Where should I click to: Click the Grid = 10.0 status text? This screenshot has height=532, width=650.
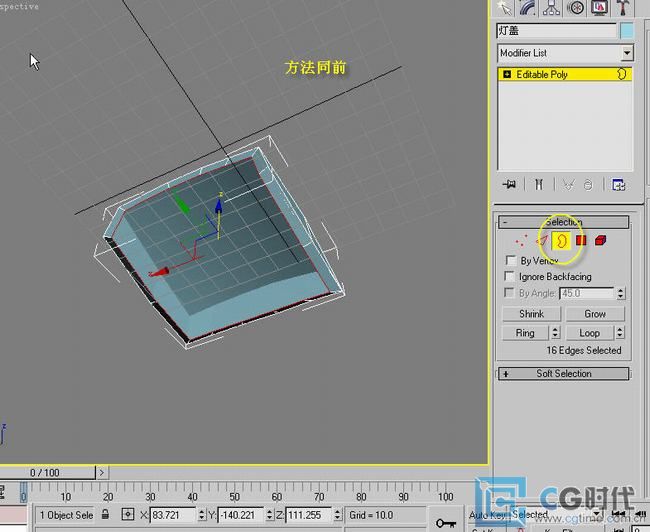(x=371, y=515)
